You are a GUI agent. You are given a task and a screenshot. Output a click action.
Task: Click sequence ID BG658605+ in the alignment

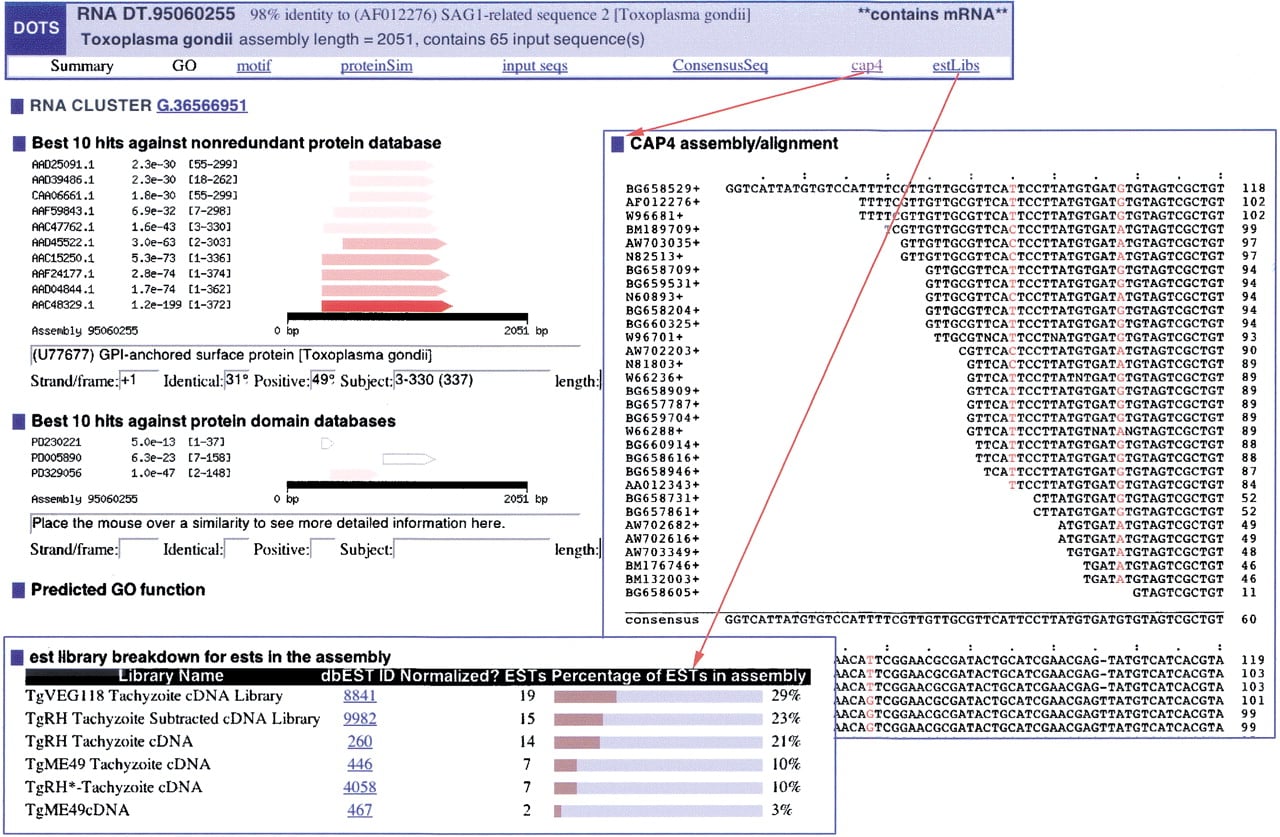663,592
